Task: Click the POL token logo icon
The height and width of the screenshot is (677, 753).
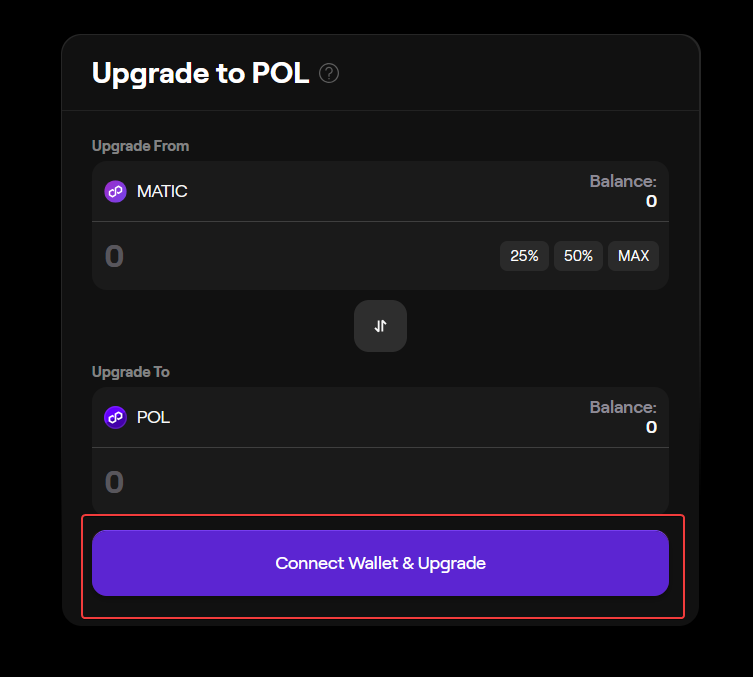Action: [x=116, y=417]
